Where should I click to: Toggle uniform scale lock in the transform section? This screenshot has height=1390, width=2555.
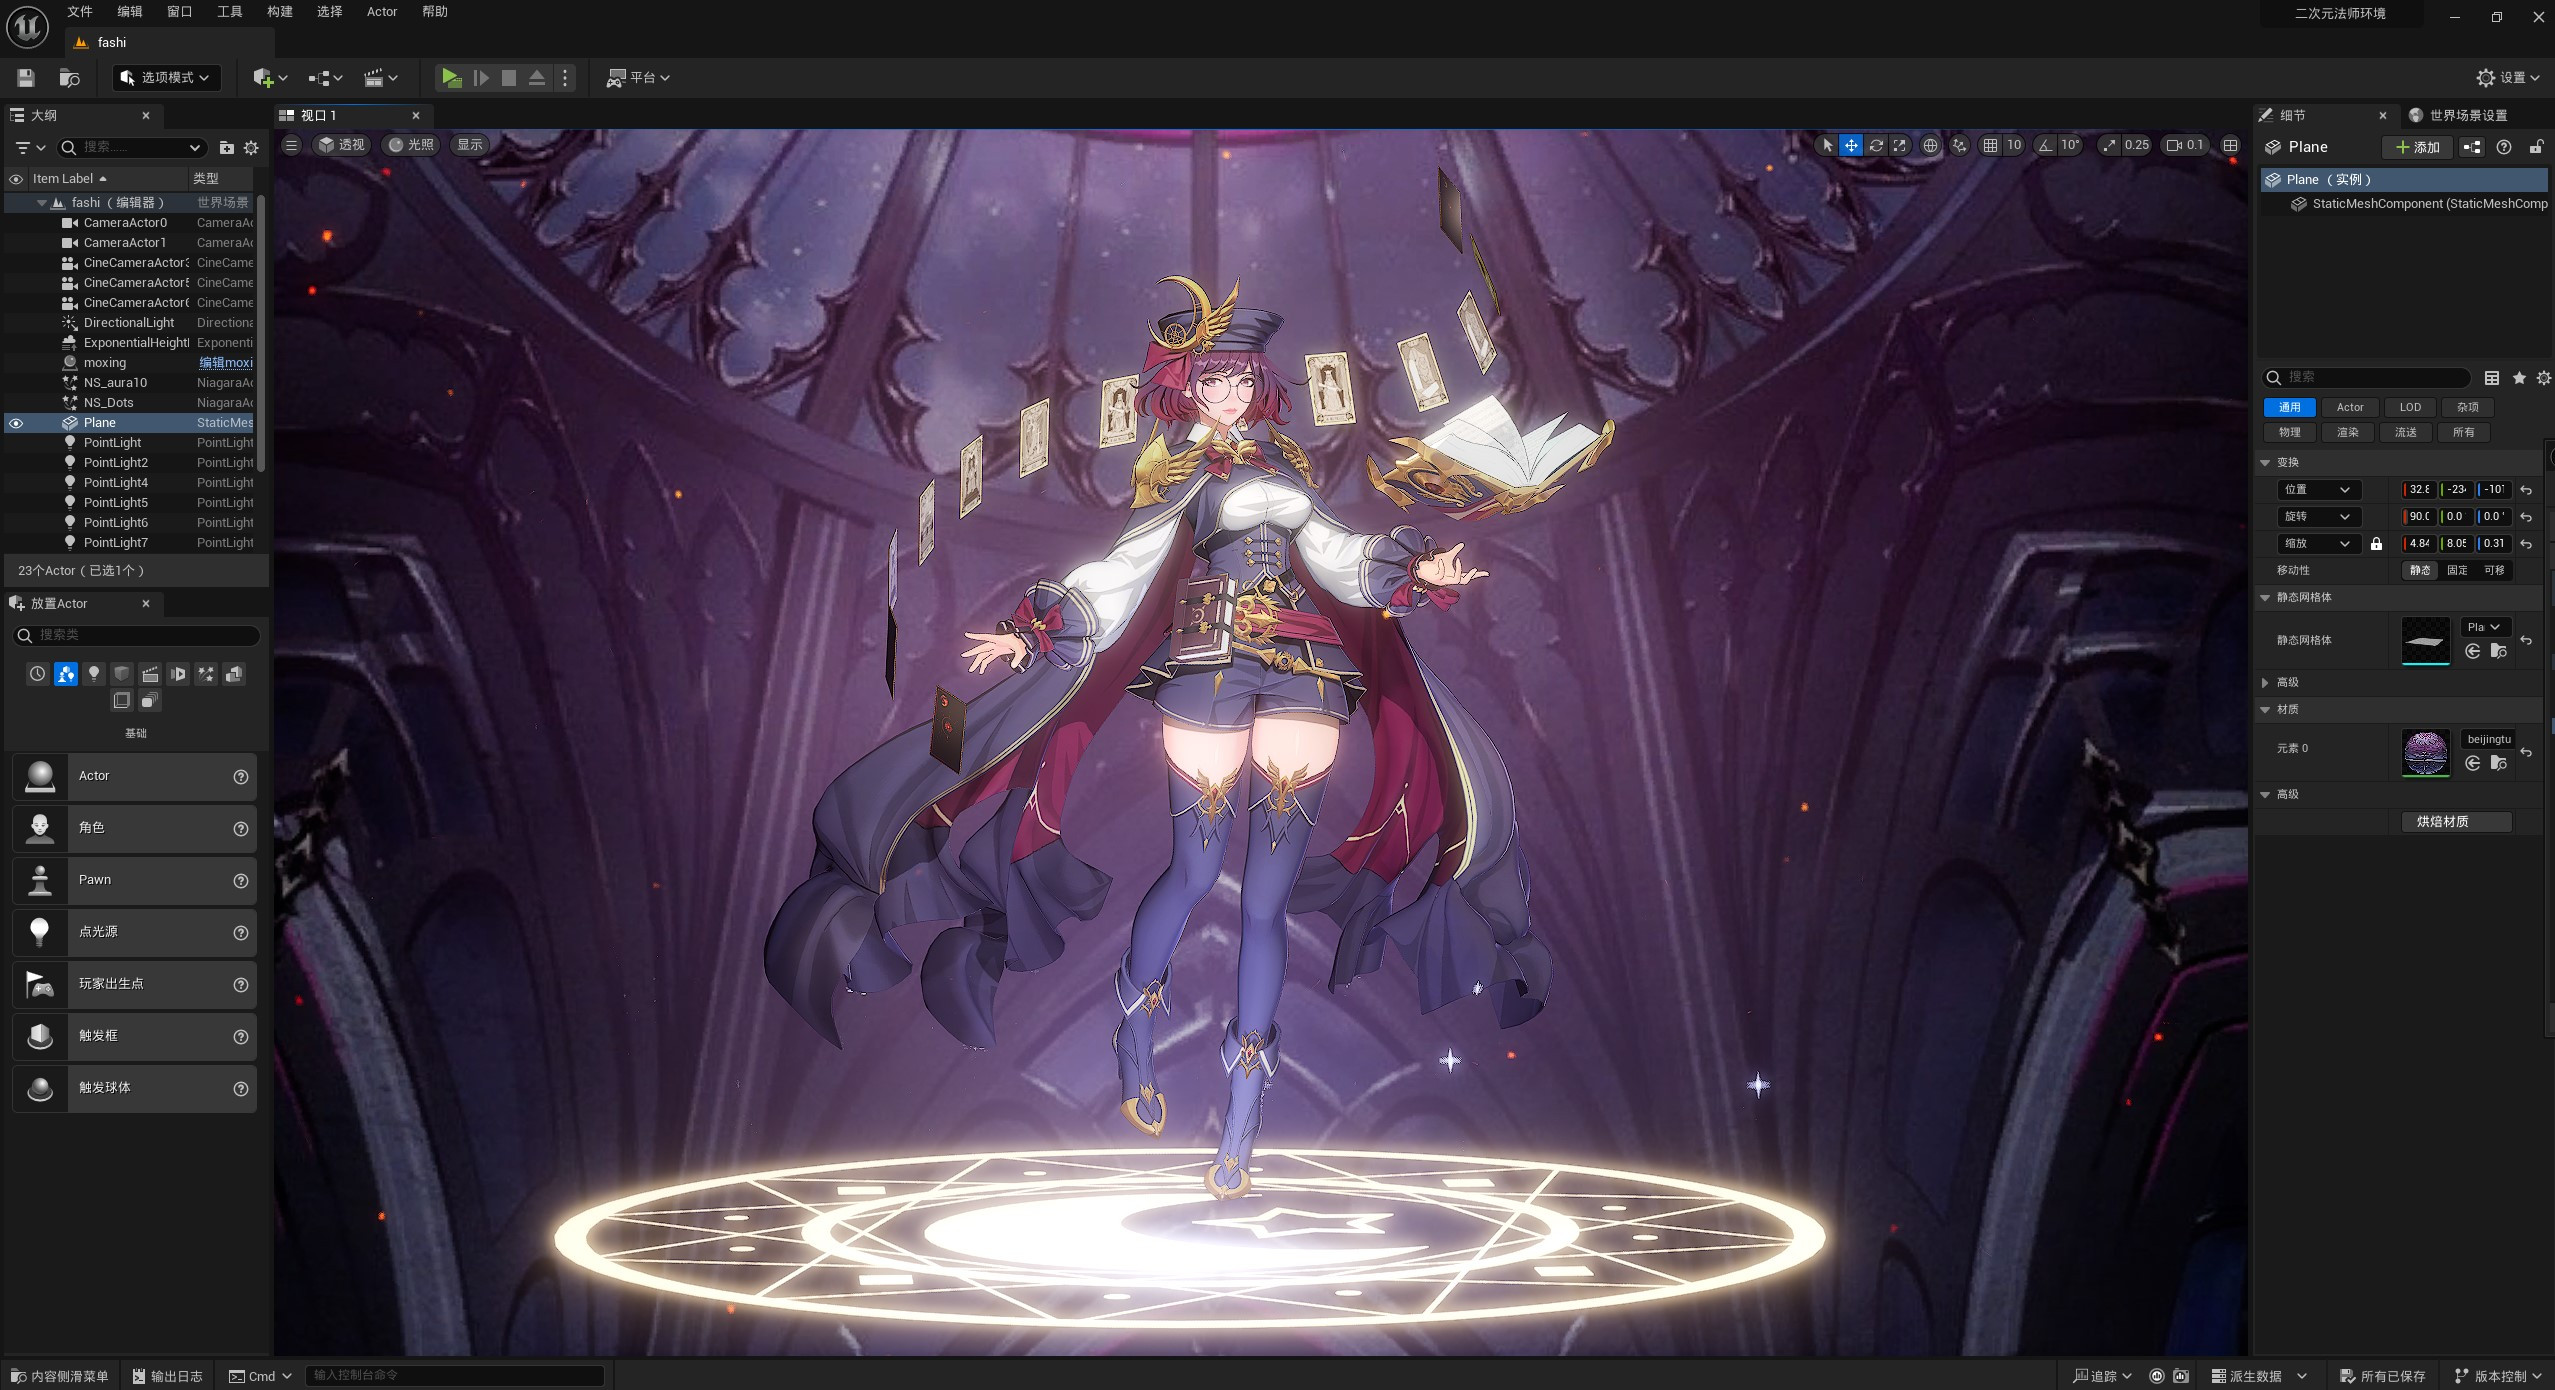2376,544
